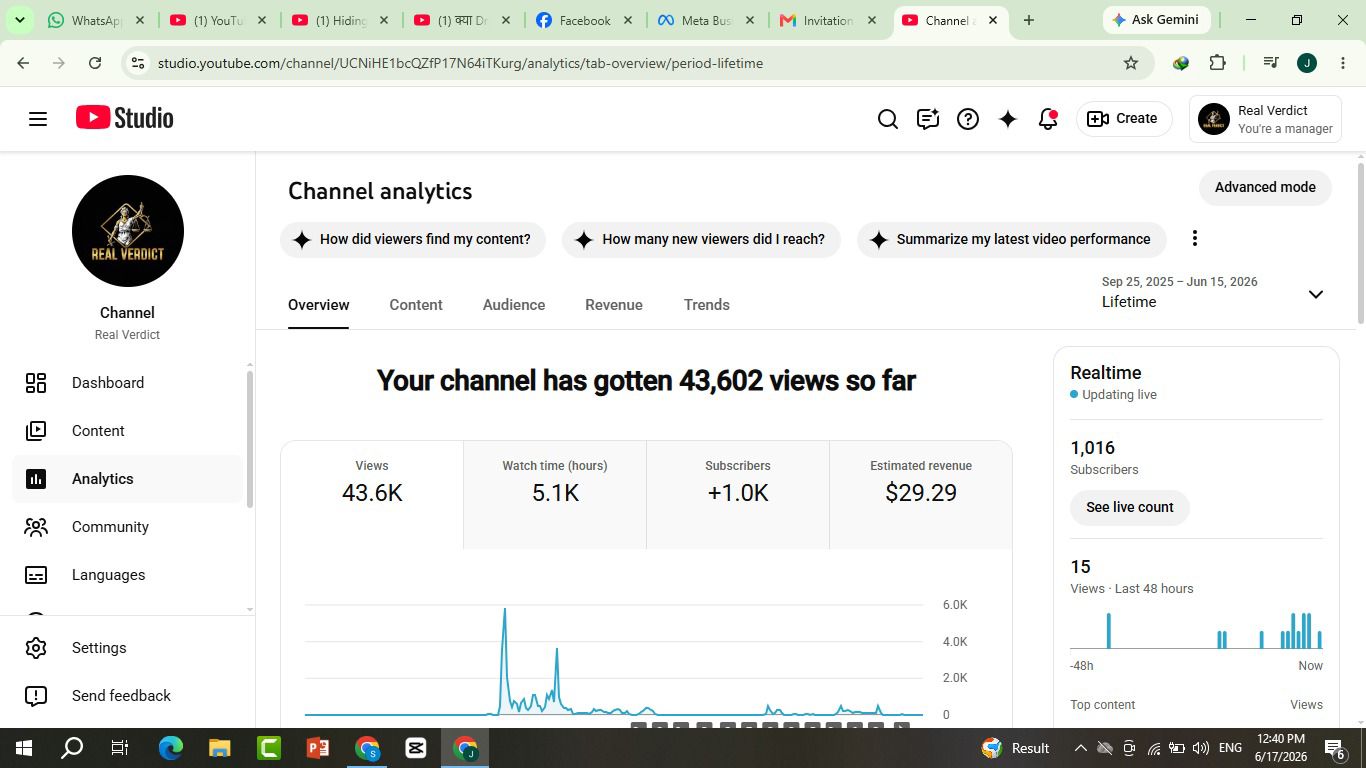Image resolution: width=1366 pixels, height=768 pixels.
Task: Click the message icon next to search
Action: 928,119
